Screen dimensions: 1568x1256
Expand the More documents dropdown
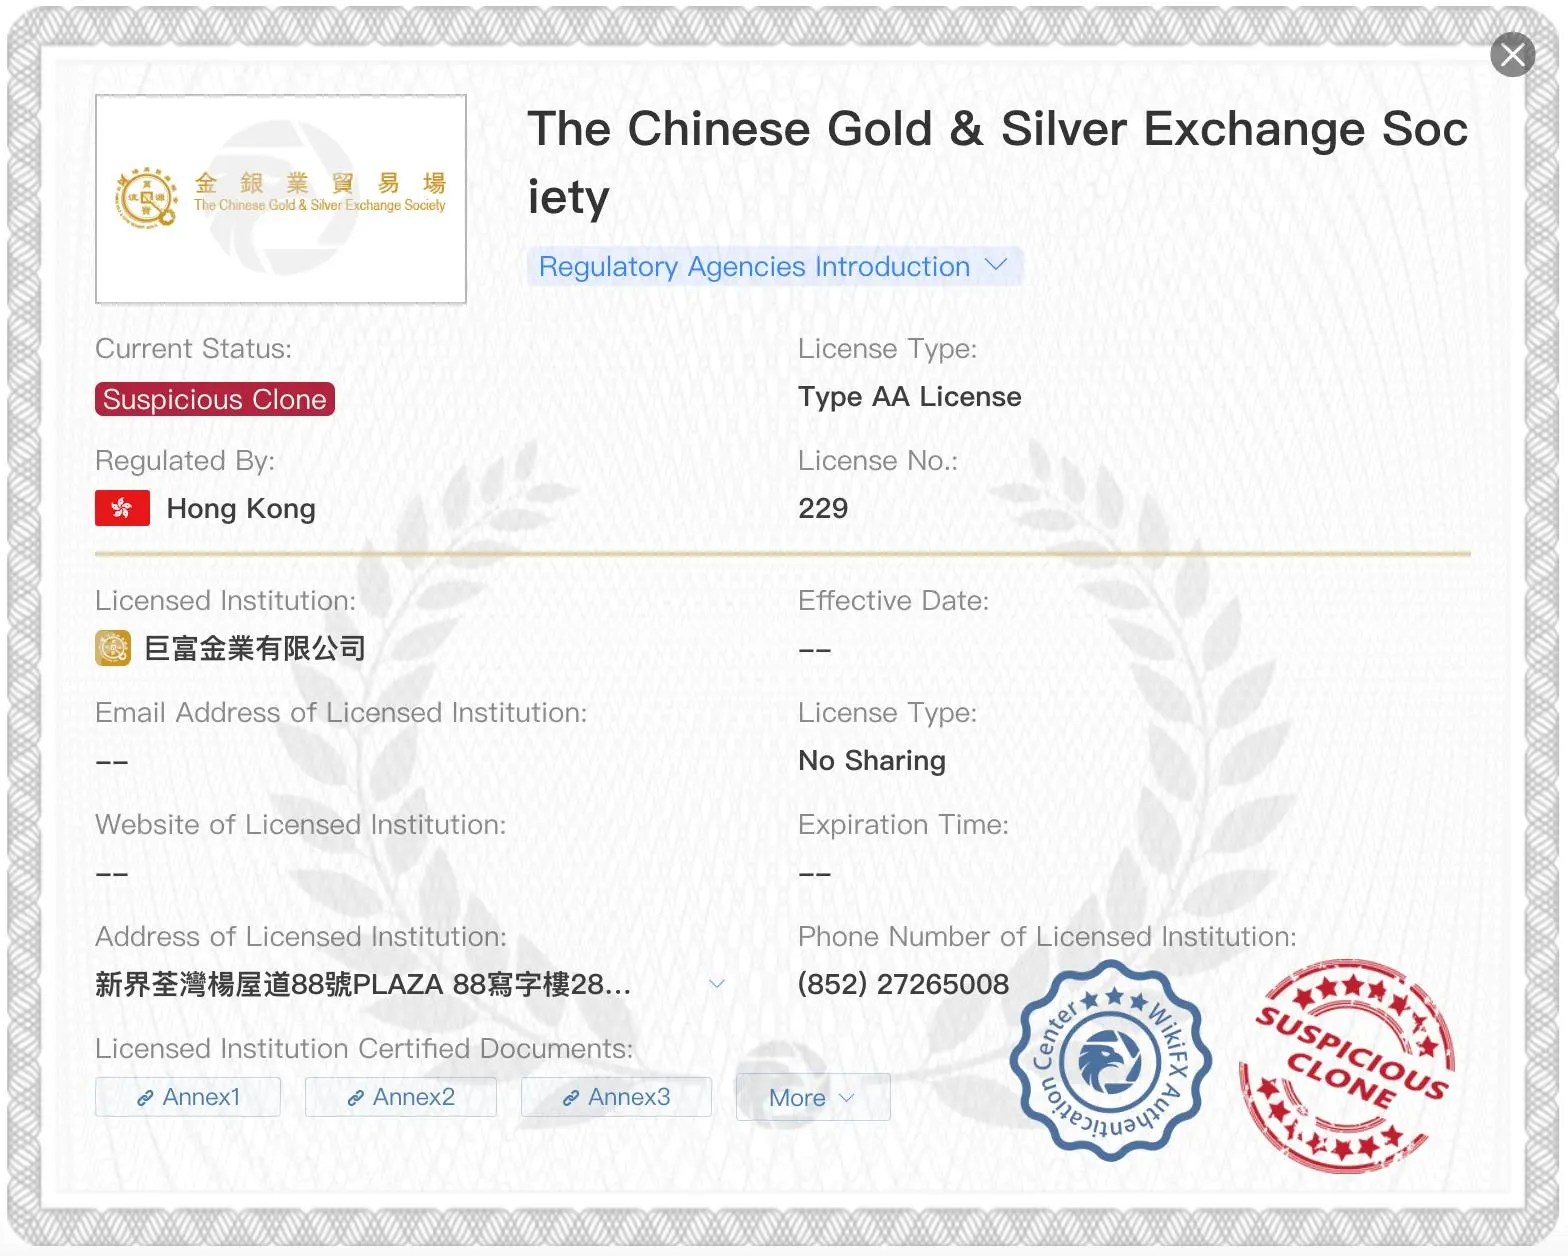813,1097
